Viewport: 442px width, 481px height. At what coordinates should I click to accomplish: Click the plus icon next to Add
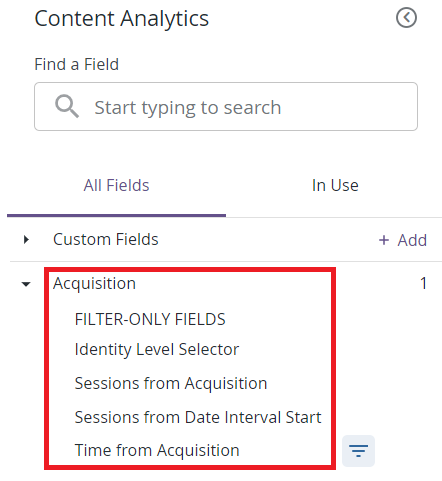click(x=384, y=240)
